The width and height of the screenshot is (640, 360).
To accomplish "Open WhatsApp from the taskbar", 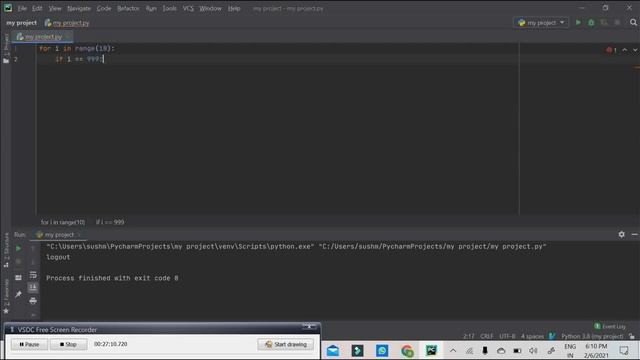I will 382,351.
